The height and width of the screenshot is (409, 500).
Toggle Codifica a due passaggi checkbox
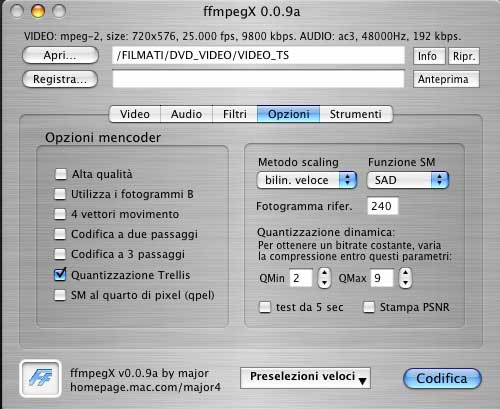(x=60, y=234)
